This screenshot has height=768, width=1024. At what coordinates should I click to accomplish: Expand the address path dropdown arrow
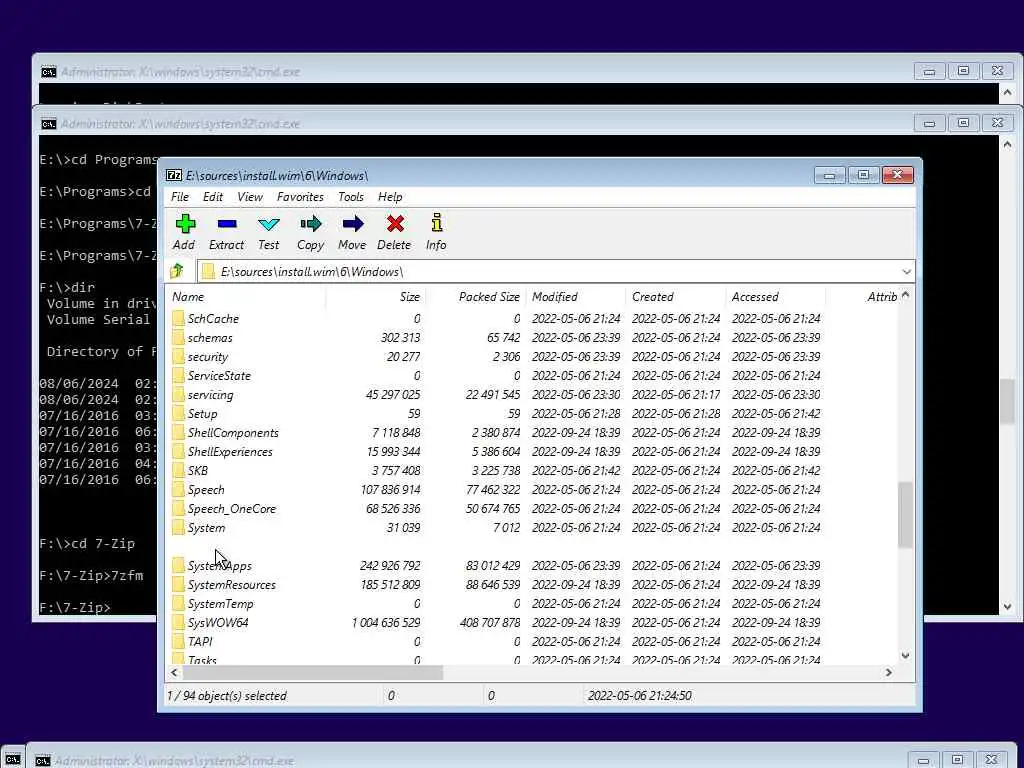tap(906, 271)
